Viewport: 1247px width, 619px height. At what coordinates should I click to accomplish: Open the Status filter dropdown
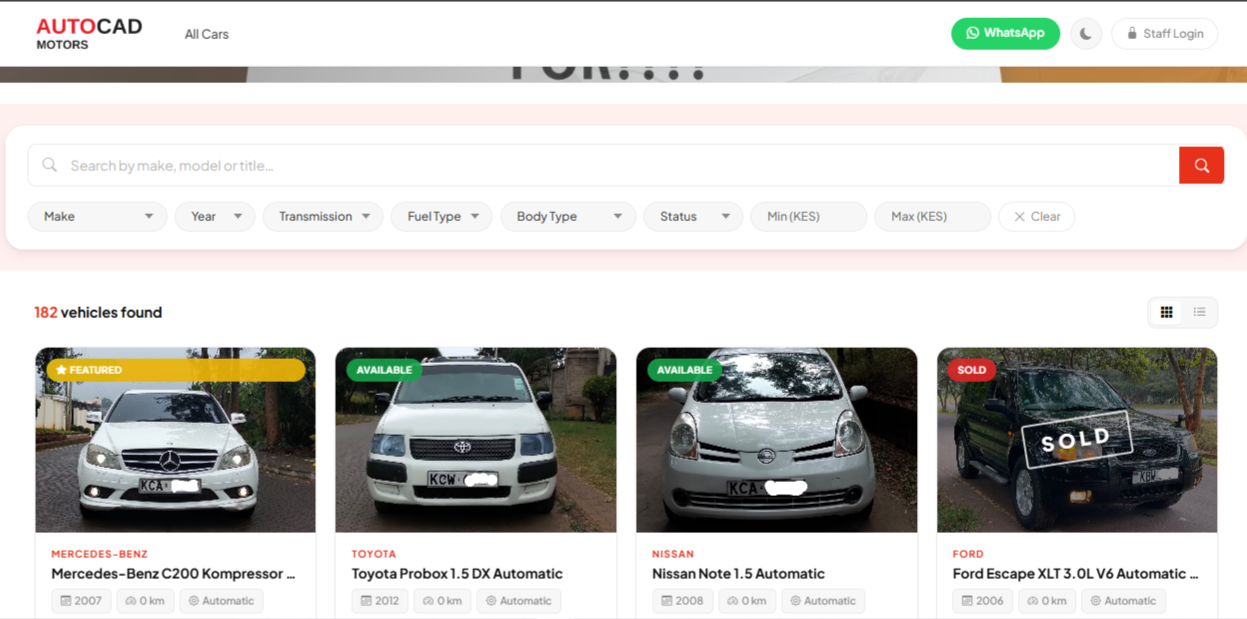[693, 216]
